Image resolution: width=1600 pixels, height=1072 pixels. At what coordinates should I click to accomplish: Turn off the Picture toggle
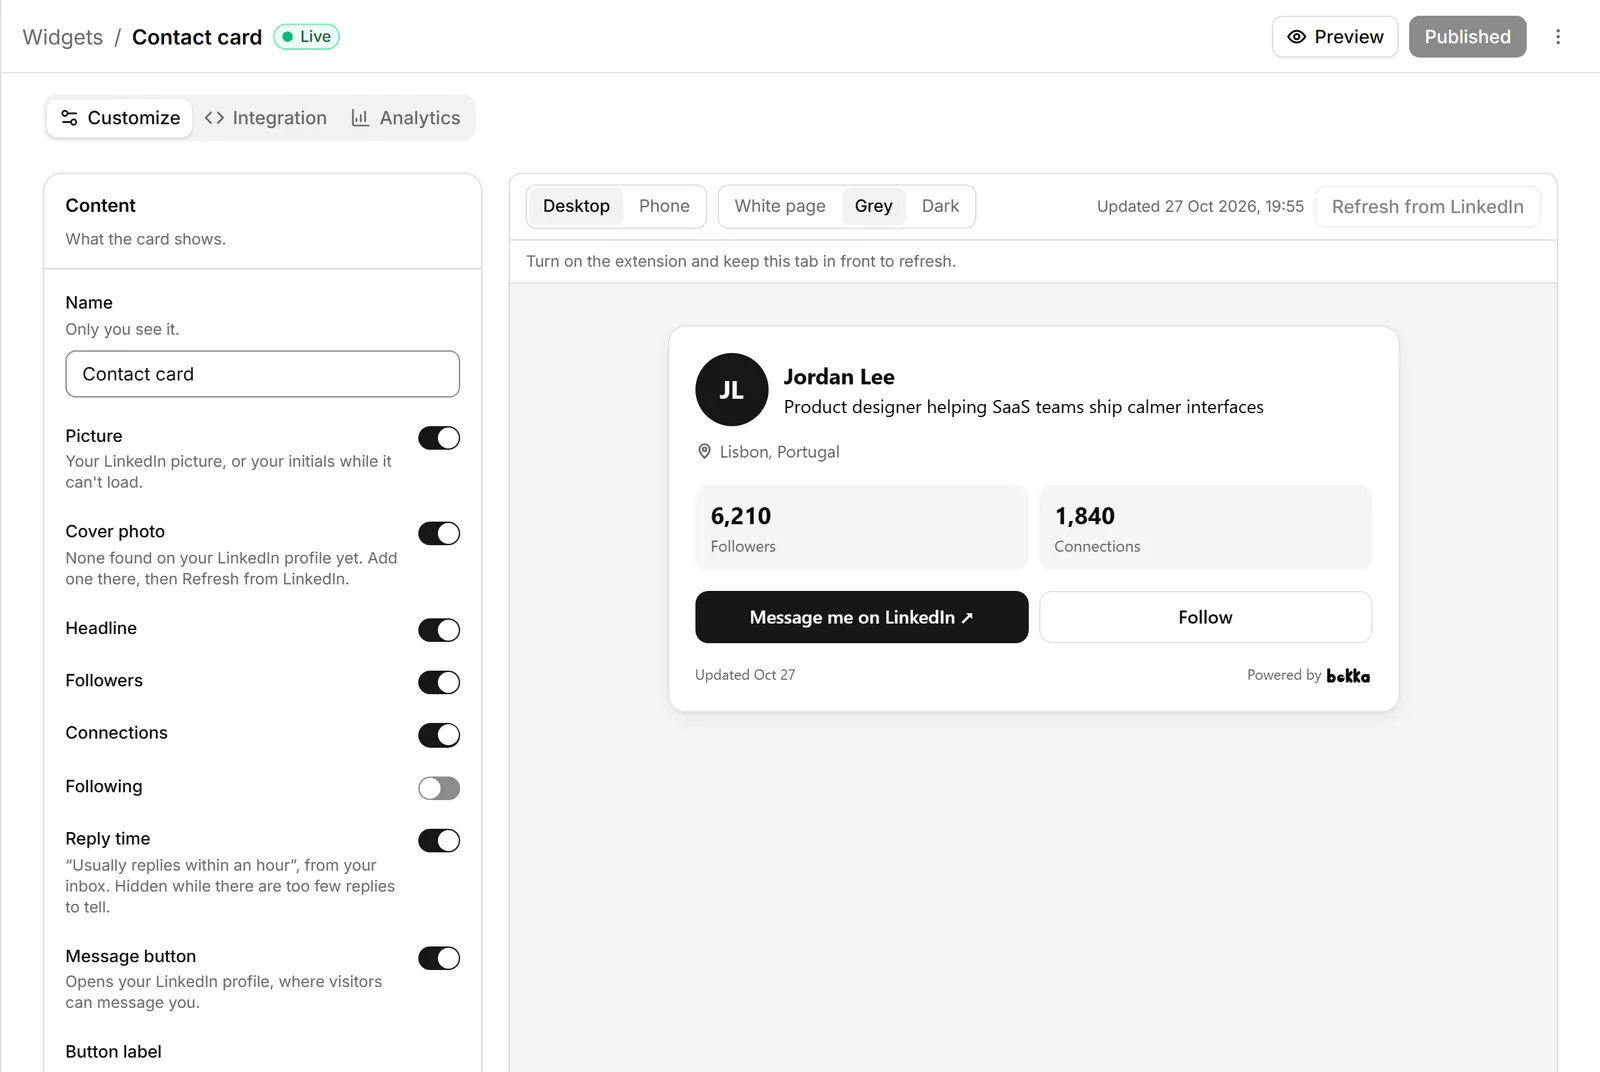(439, 438)
